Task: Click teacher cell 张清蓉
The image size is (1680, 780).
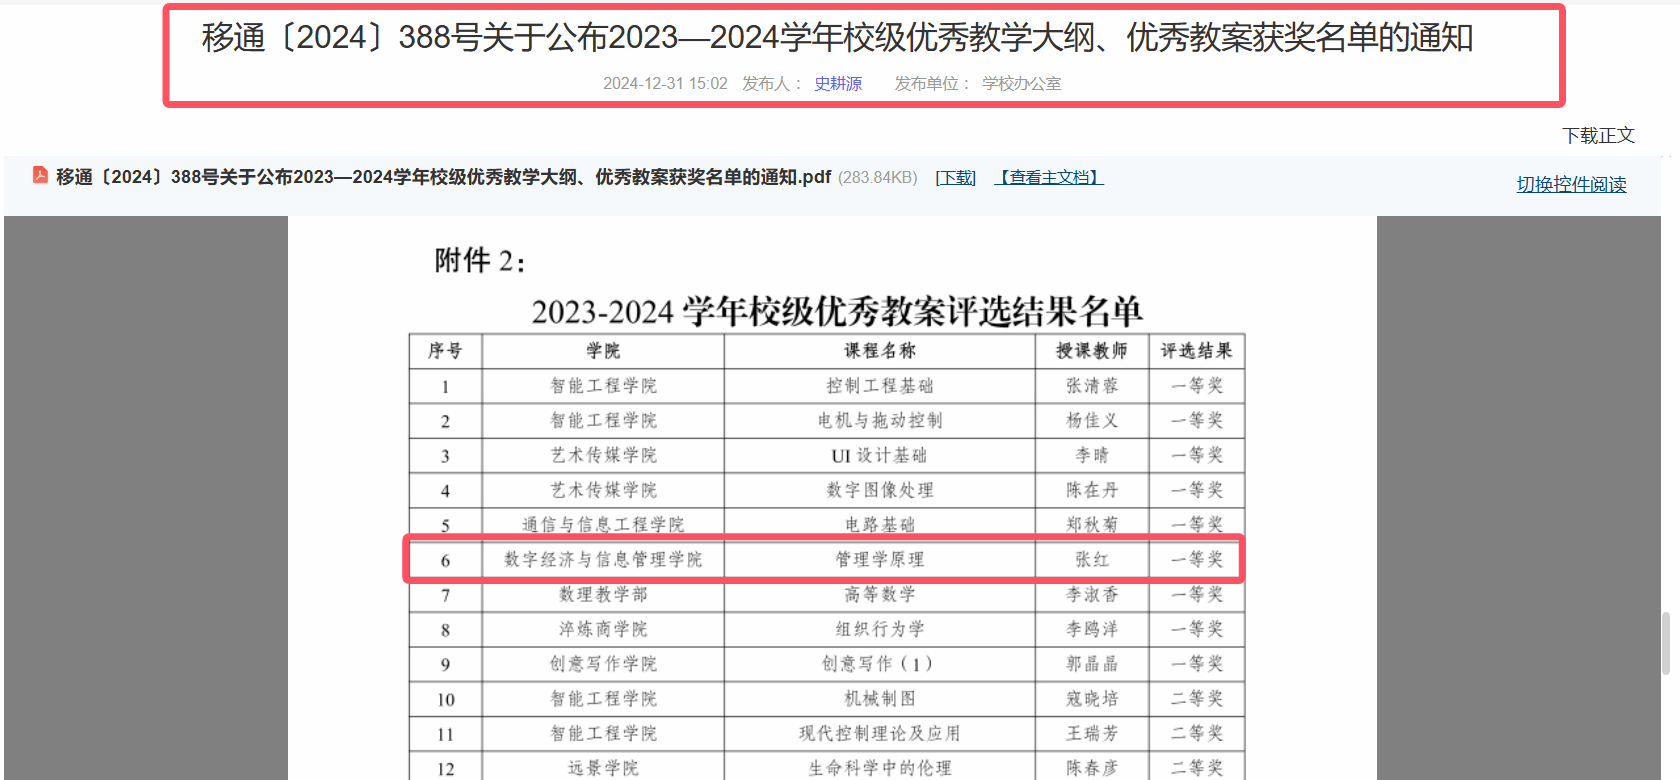Action: [1092, 386]
